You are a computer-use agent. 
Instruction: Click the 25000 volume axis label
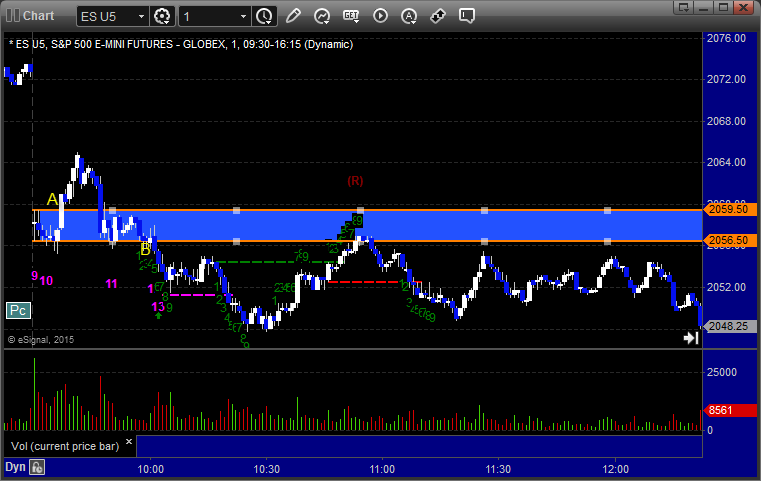[x=722, y=372]
